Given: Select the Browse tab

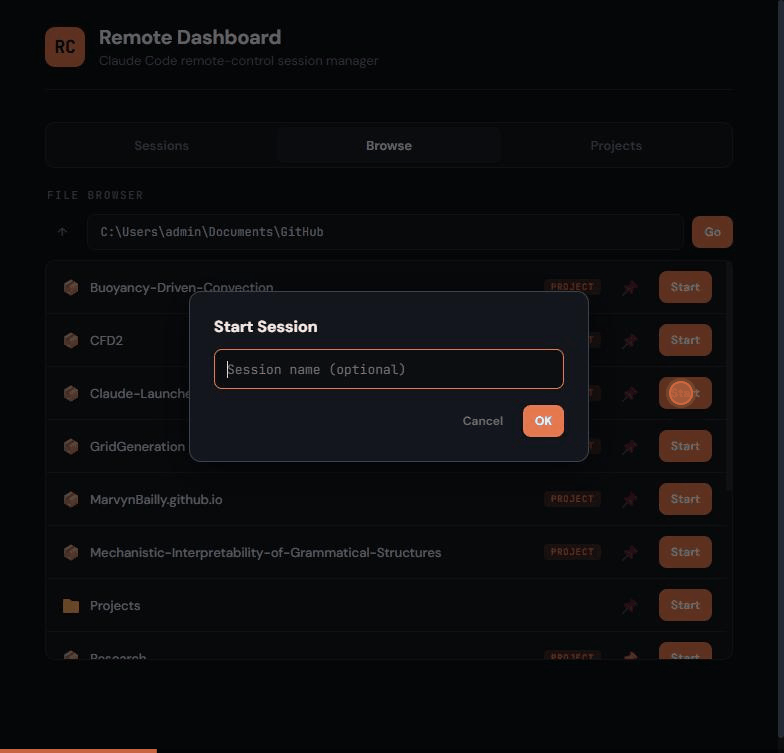Looking at the screenshot, I should 388,146.
